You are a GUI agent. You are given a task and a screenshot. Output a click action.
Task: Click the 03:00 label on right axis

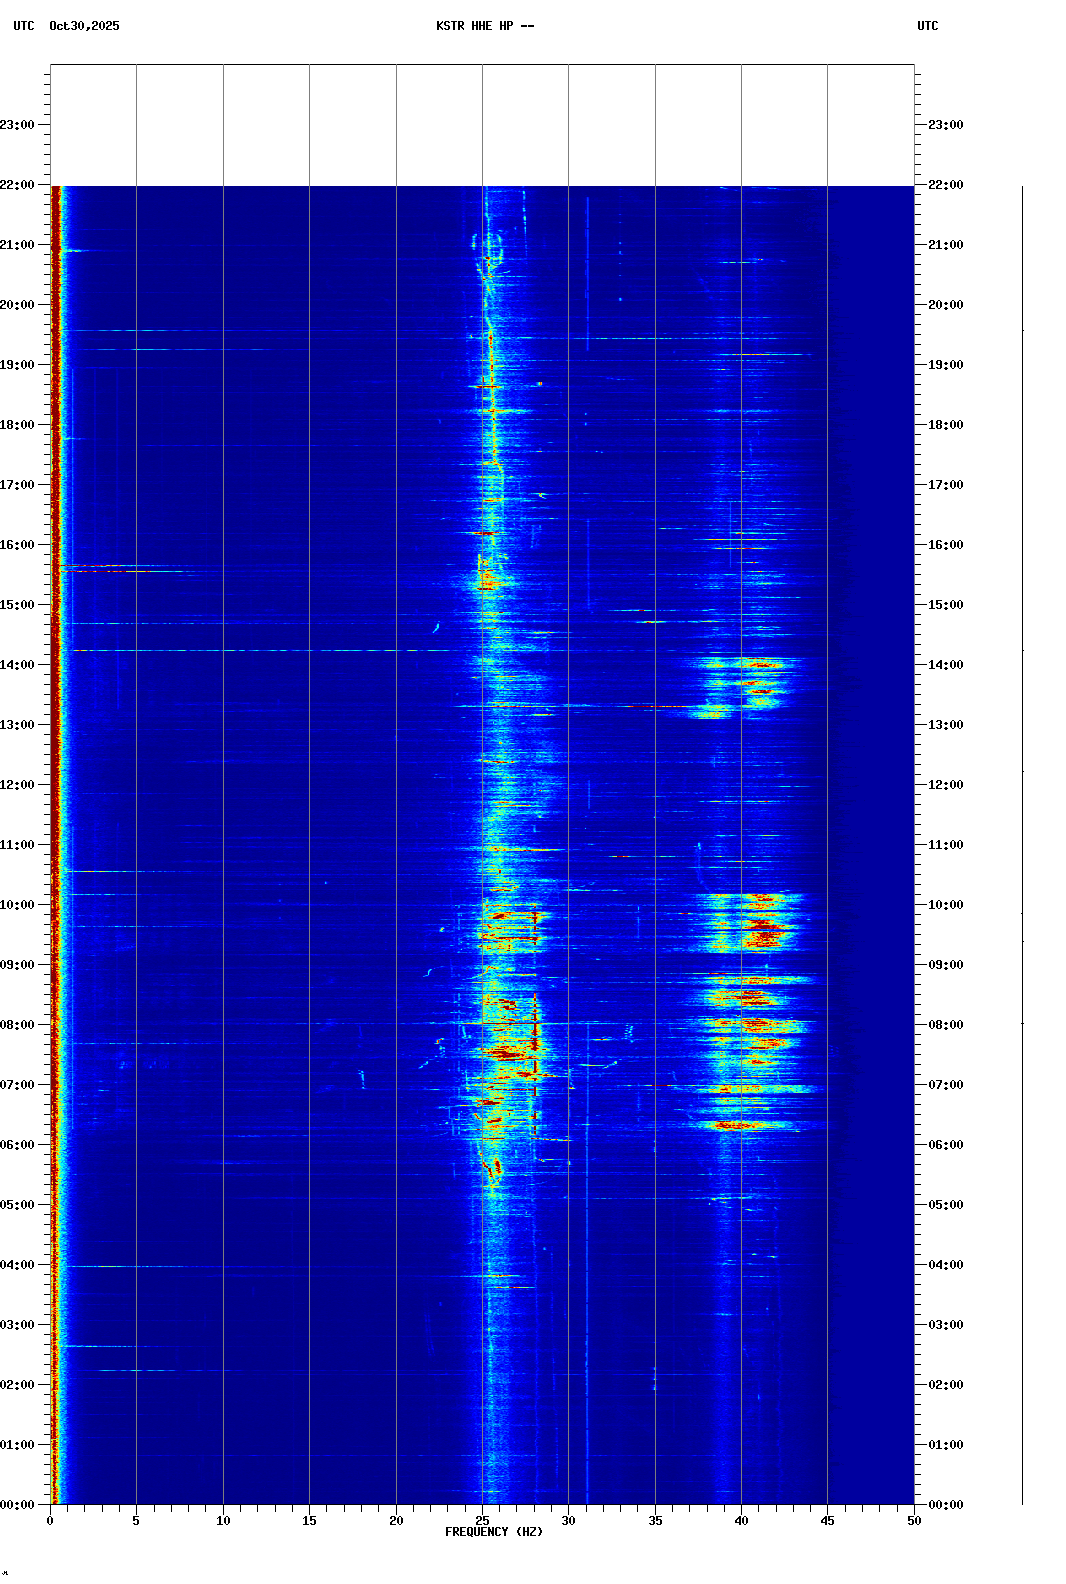[945, 1325]
